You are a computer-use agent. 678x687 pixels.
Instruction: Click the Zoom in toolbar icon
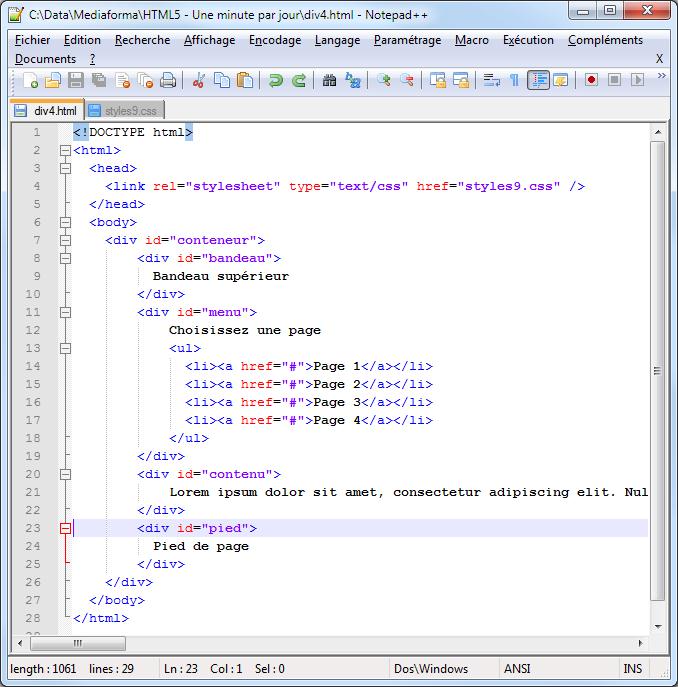[383, 80]
